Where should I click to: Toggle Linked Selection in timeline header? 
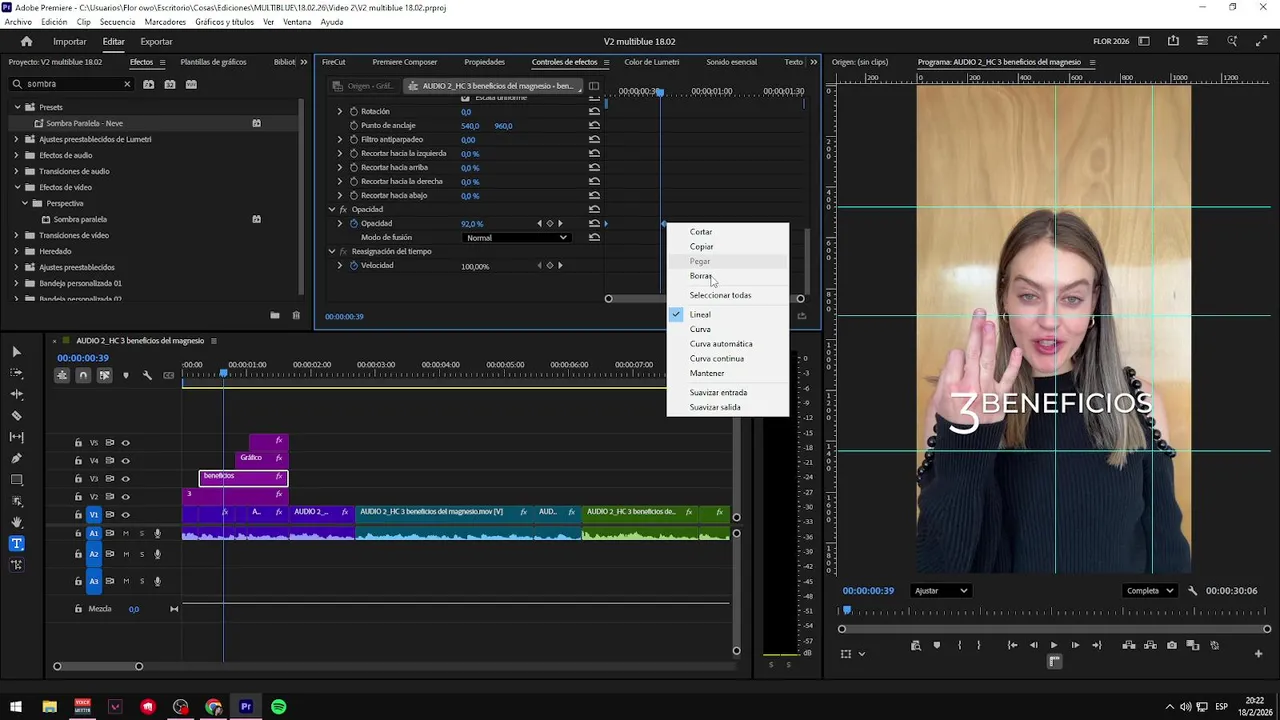point(104,375)
